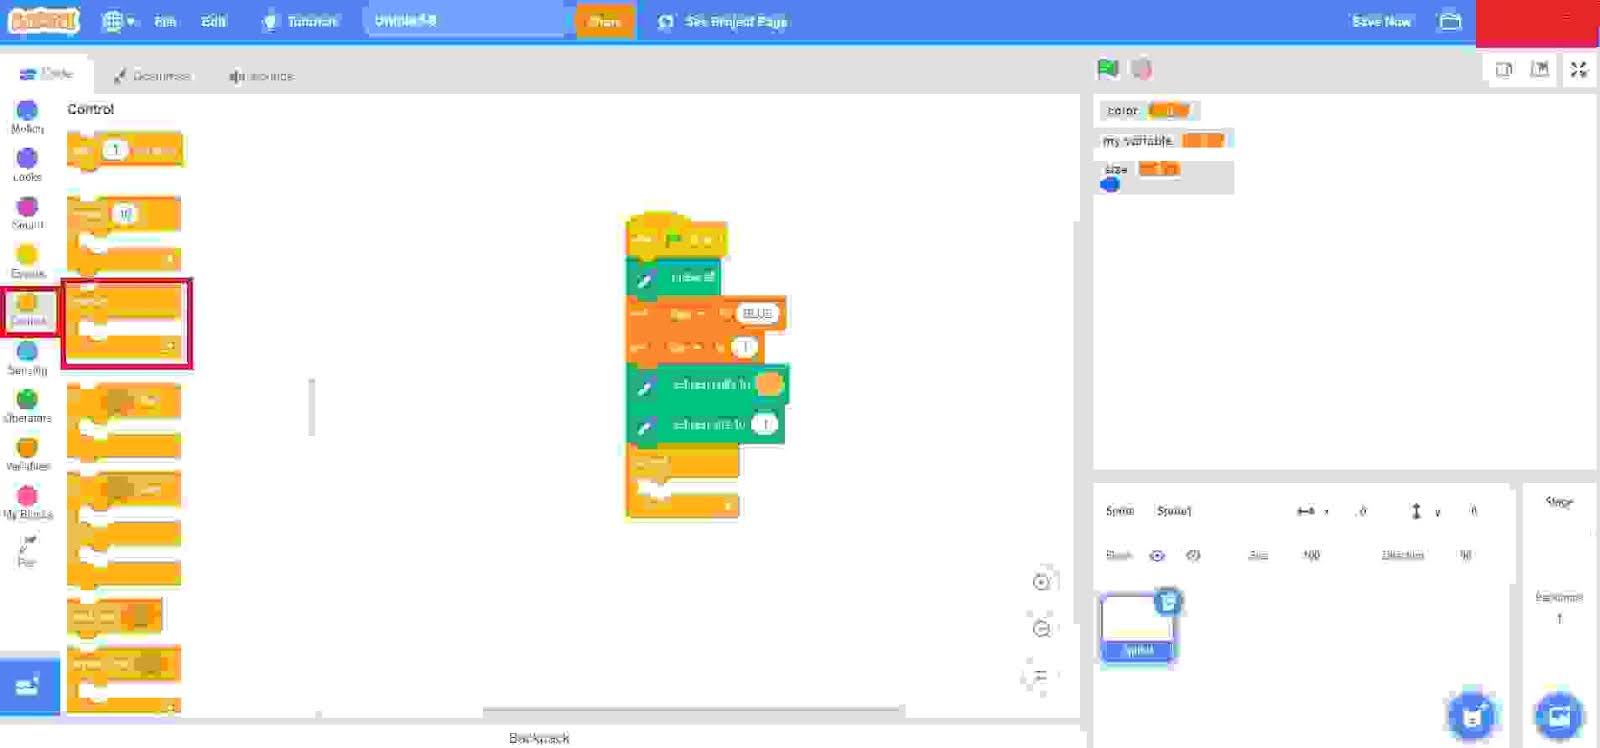Click the set pen size value input

(x=764, y=425)
